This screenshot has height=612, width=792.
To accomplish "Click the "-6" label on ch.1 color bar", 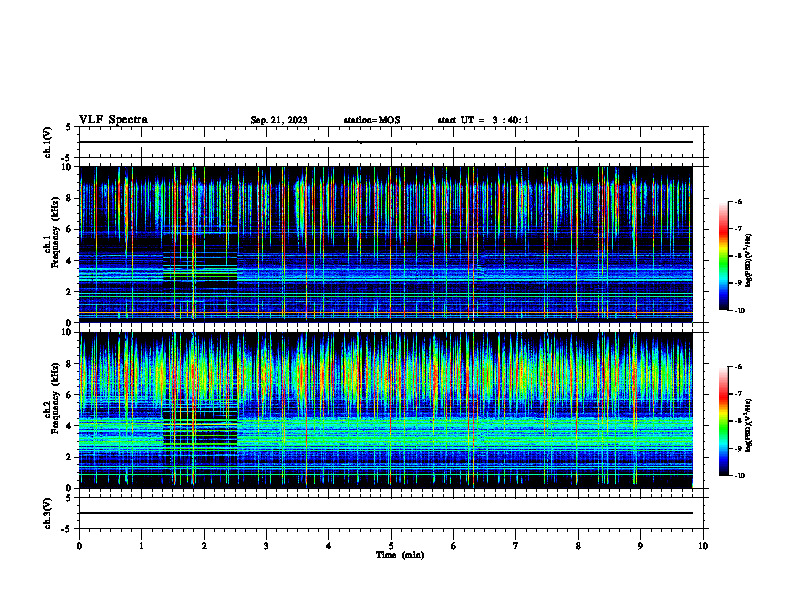I will [x=738, y=201].
